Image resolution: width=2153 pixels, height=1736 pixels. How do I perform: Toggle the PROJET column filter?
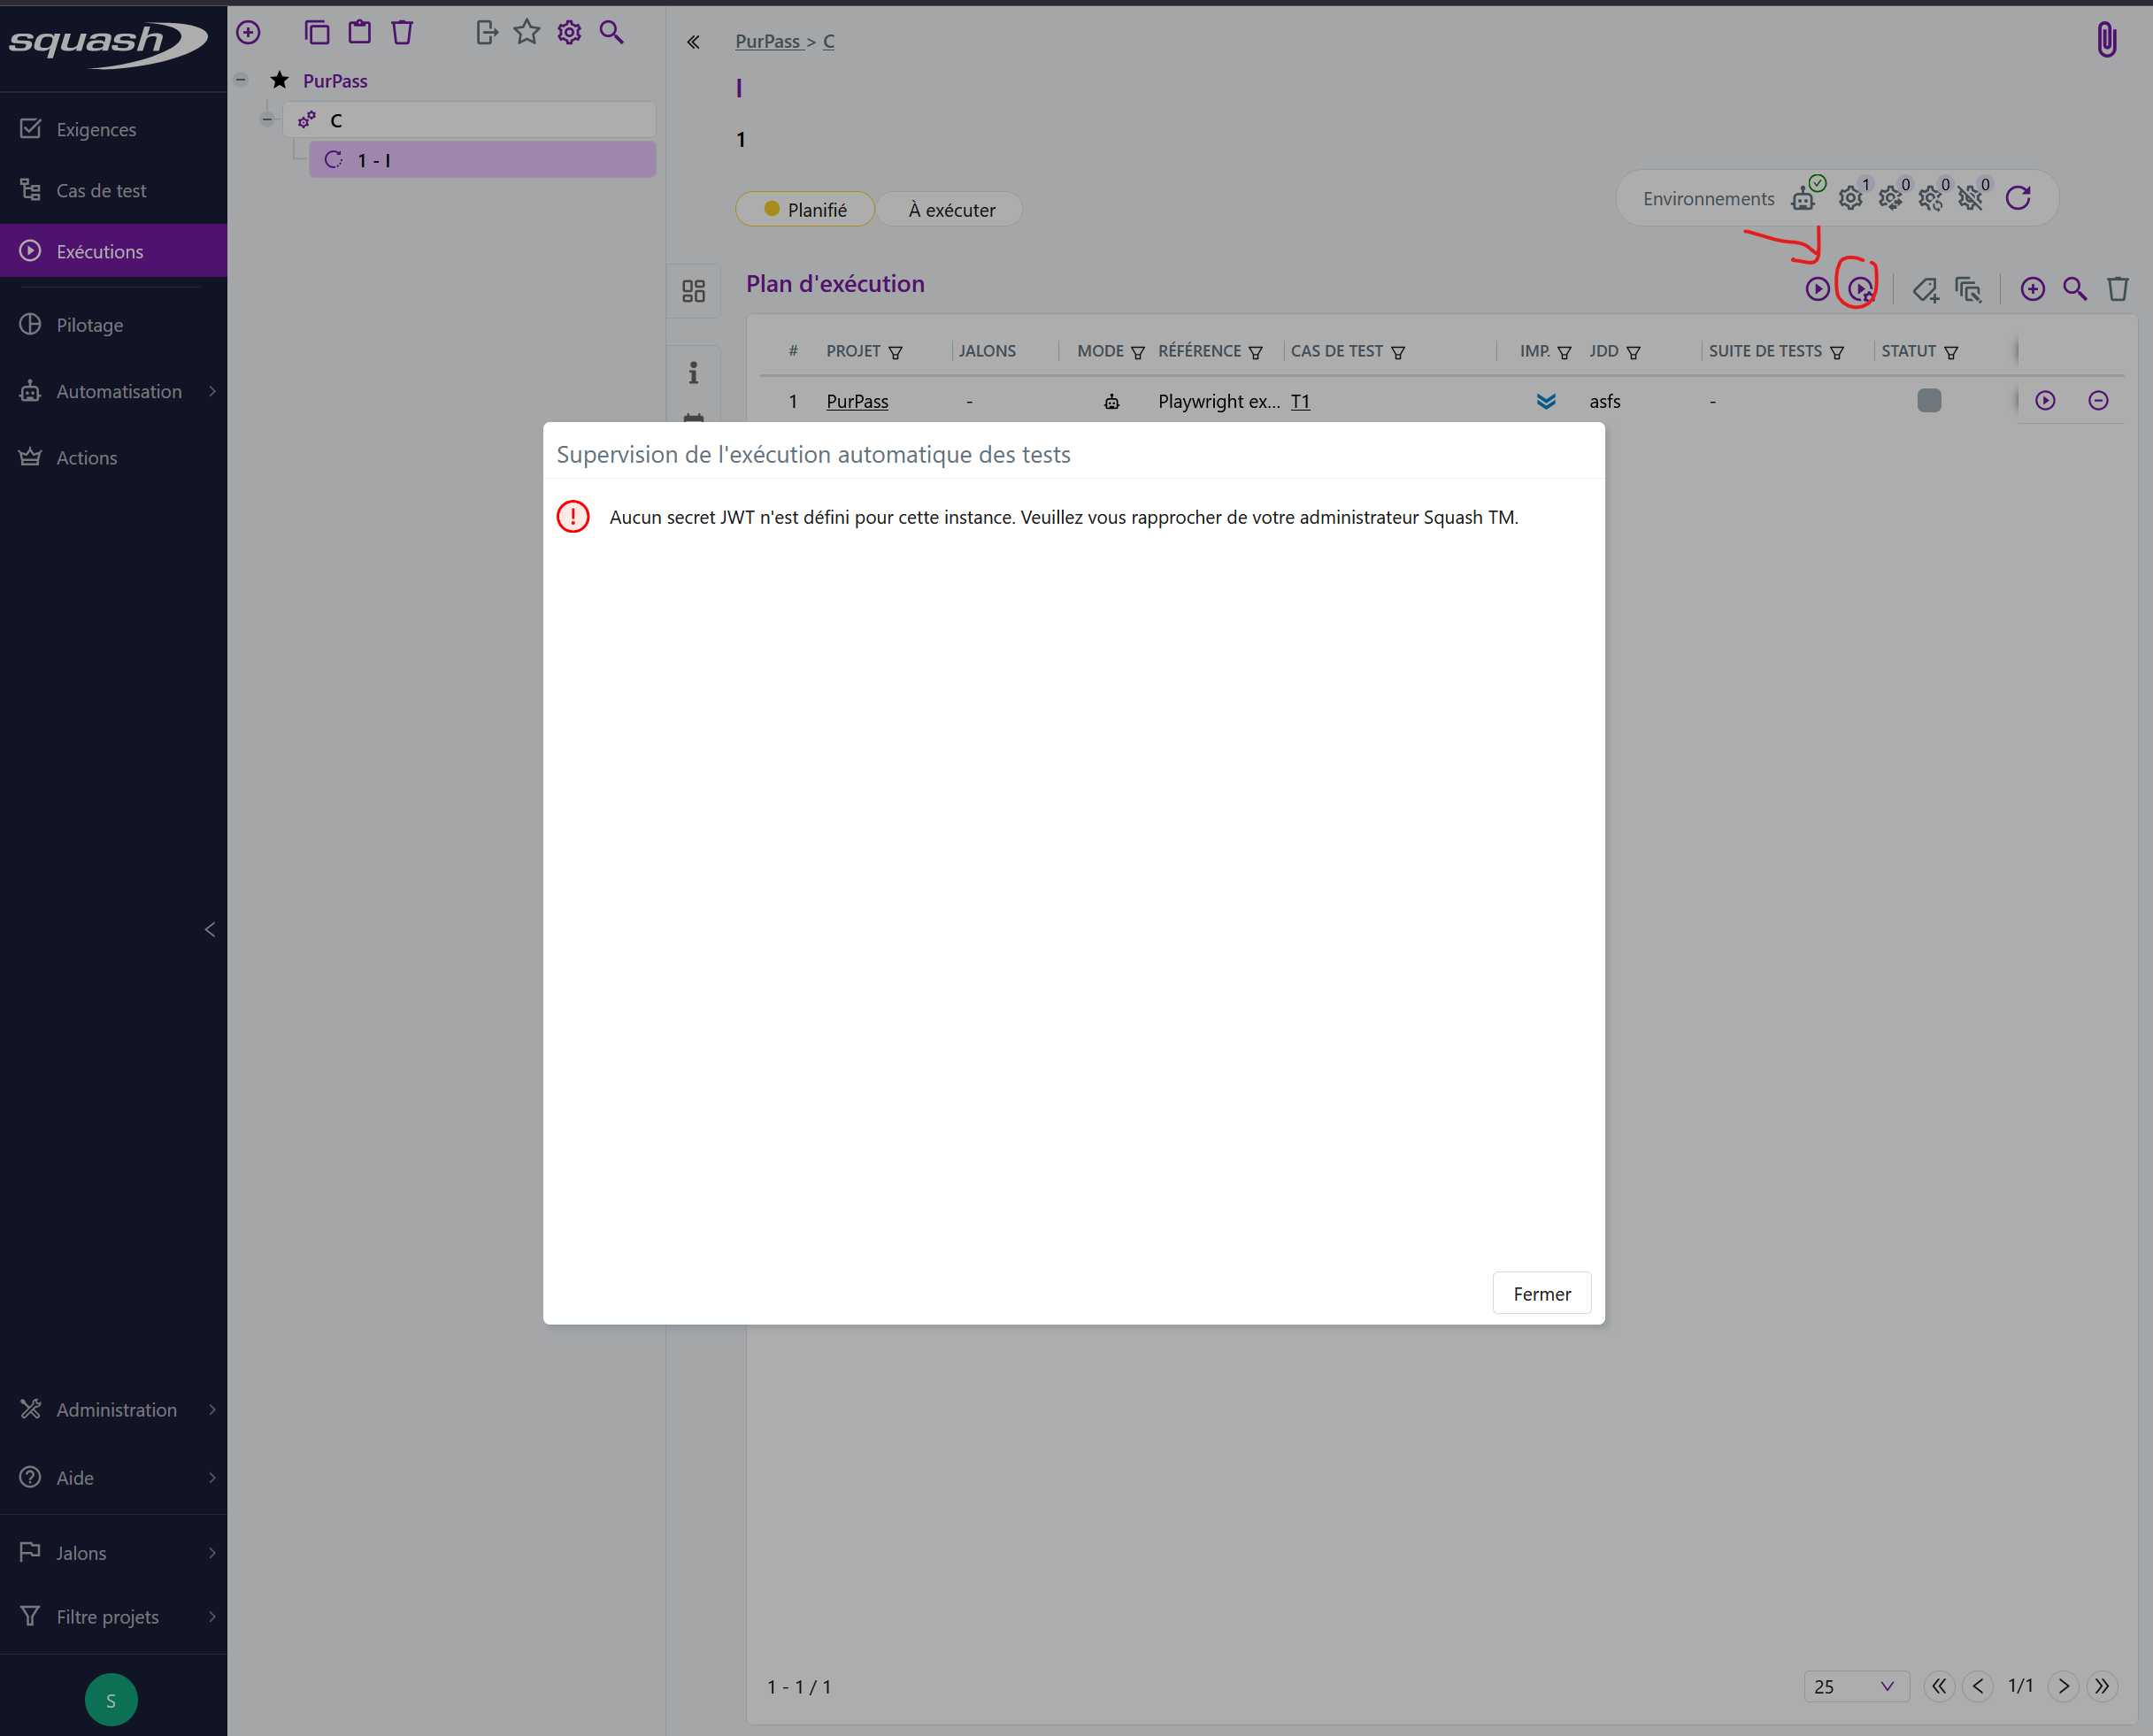point(895,352)
